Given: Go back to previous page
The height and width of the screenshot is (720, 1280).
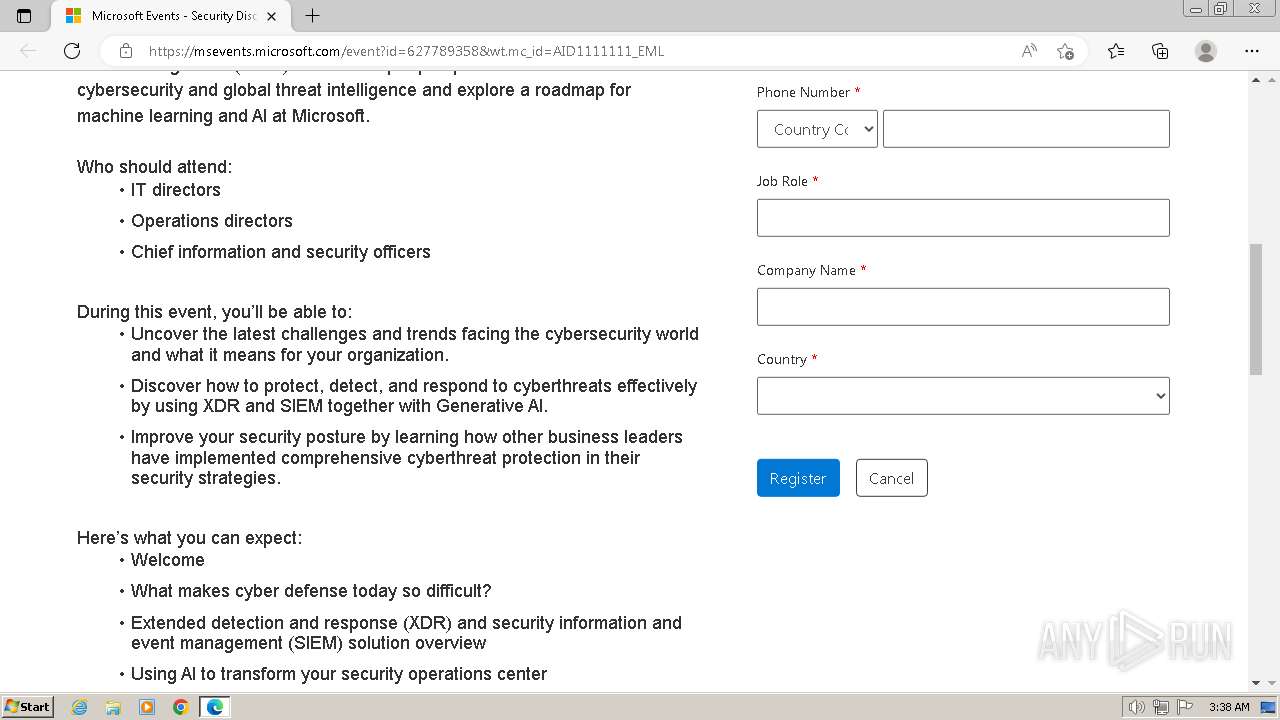Looking at the screenshot, I should click(x=28, y=51).
